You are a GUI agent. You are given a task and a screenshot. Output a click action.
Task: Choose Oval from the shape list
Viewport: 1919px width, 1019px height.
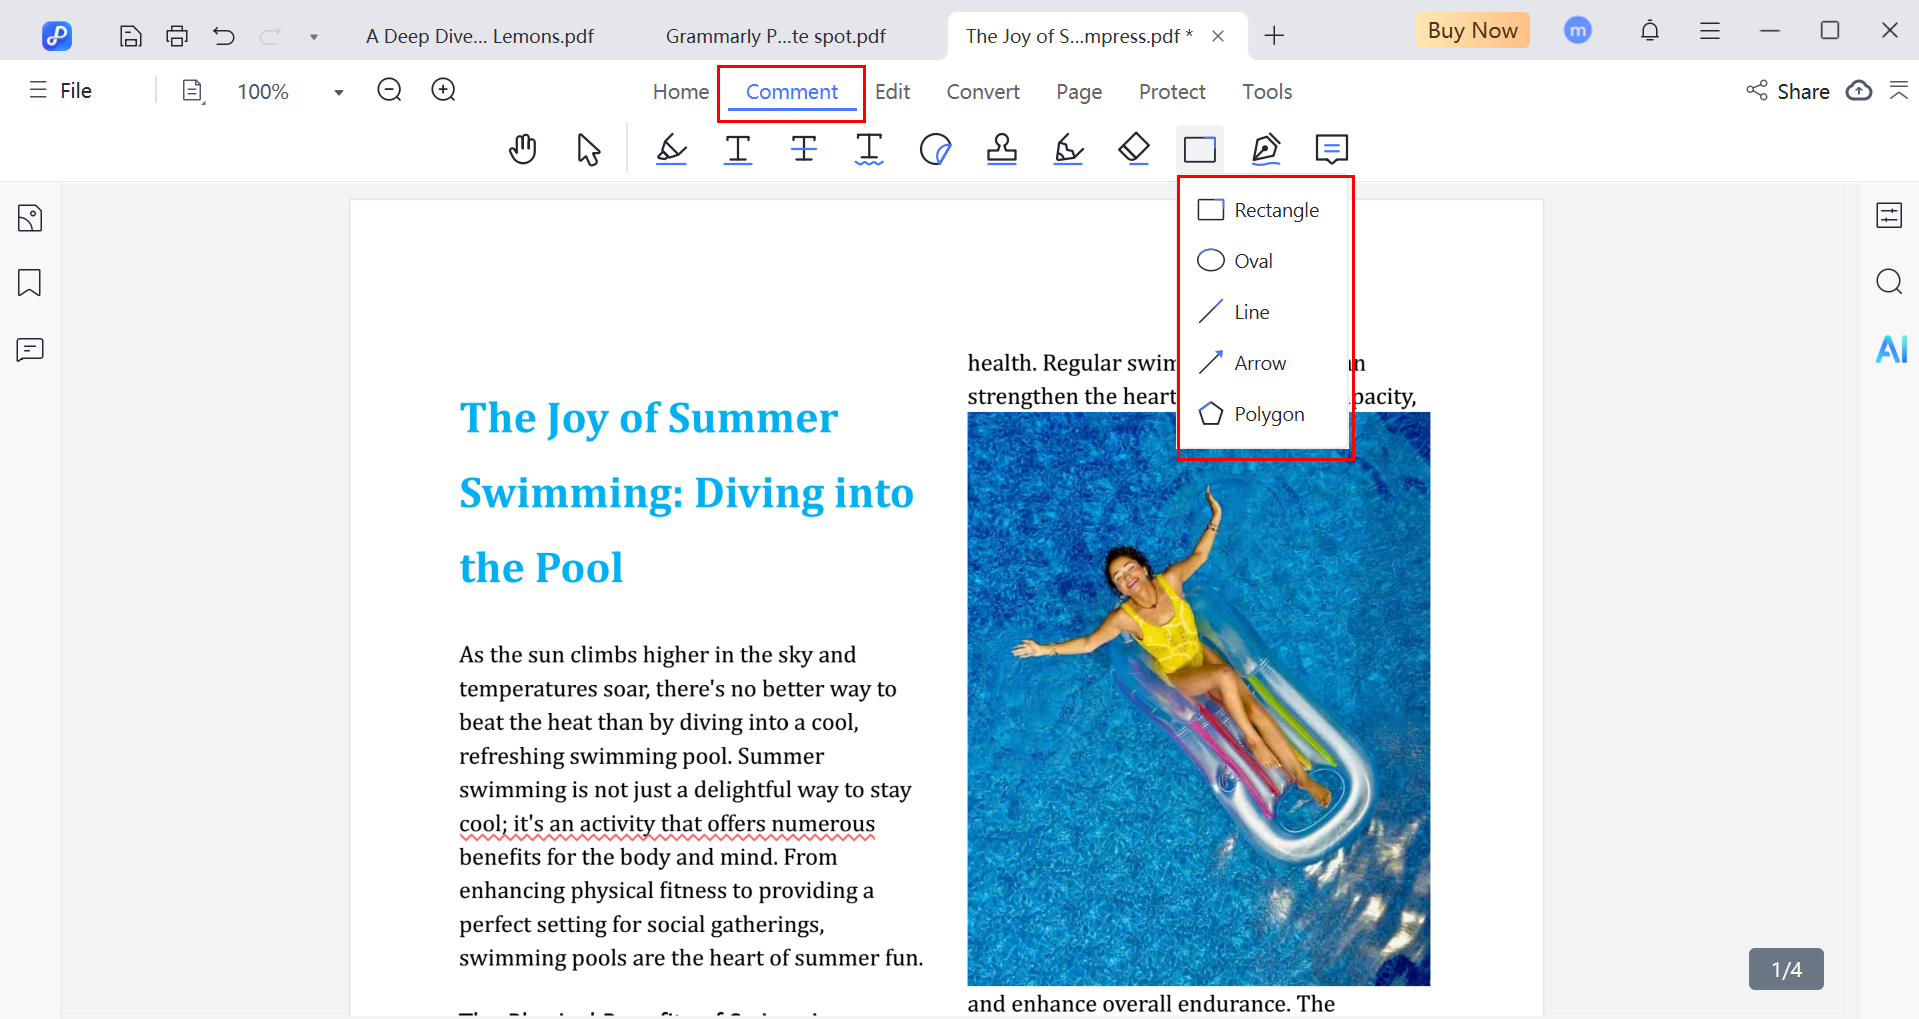point(1252,261)
